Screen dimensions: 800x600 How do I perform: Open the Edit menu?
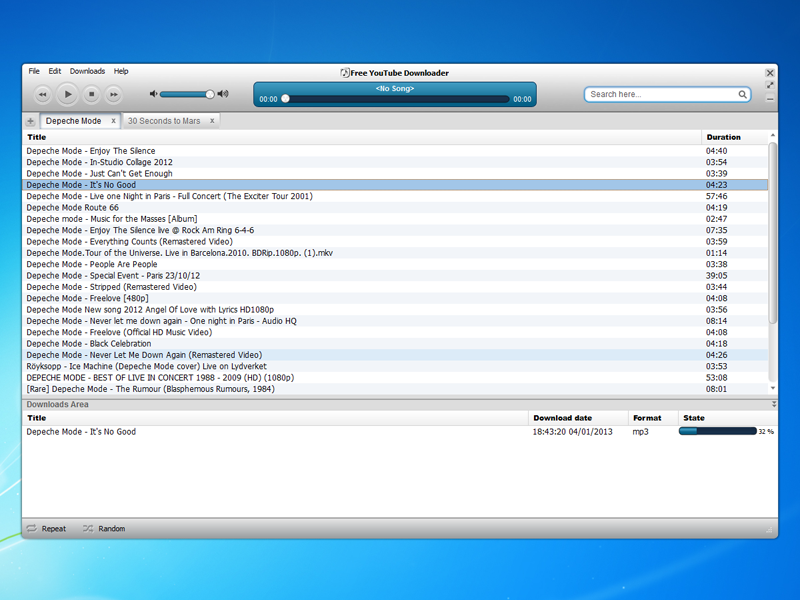pos(55,71)
